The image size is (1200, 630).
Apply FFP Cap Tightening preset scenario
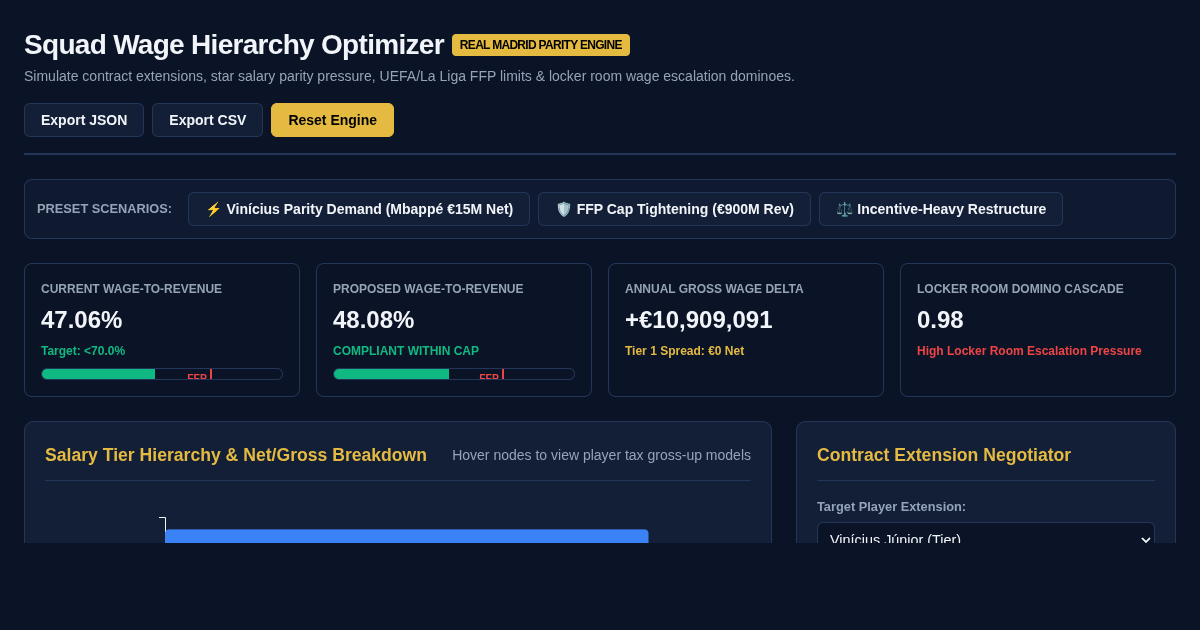674,209
